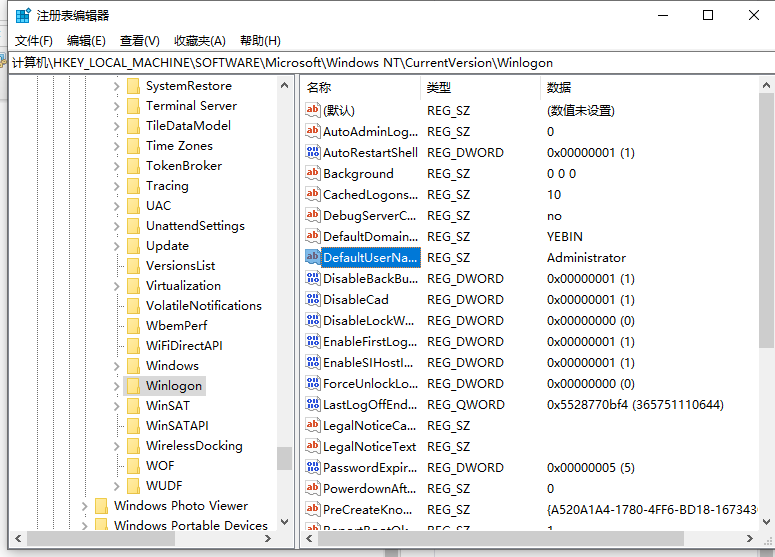
Task: Click the LastLogOffEndTime QWORD value icon
Action: [313, 405]
